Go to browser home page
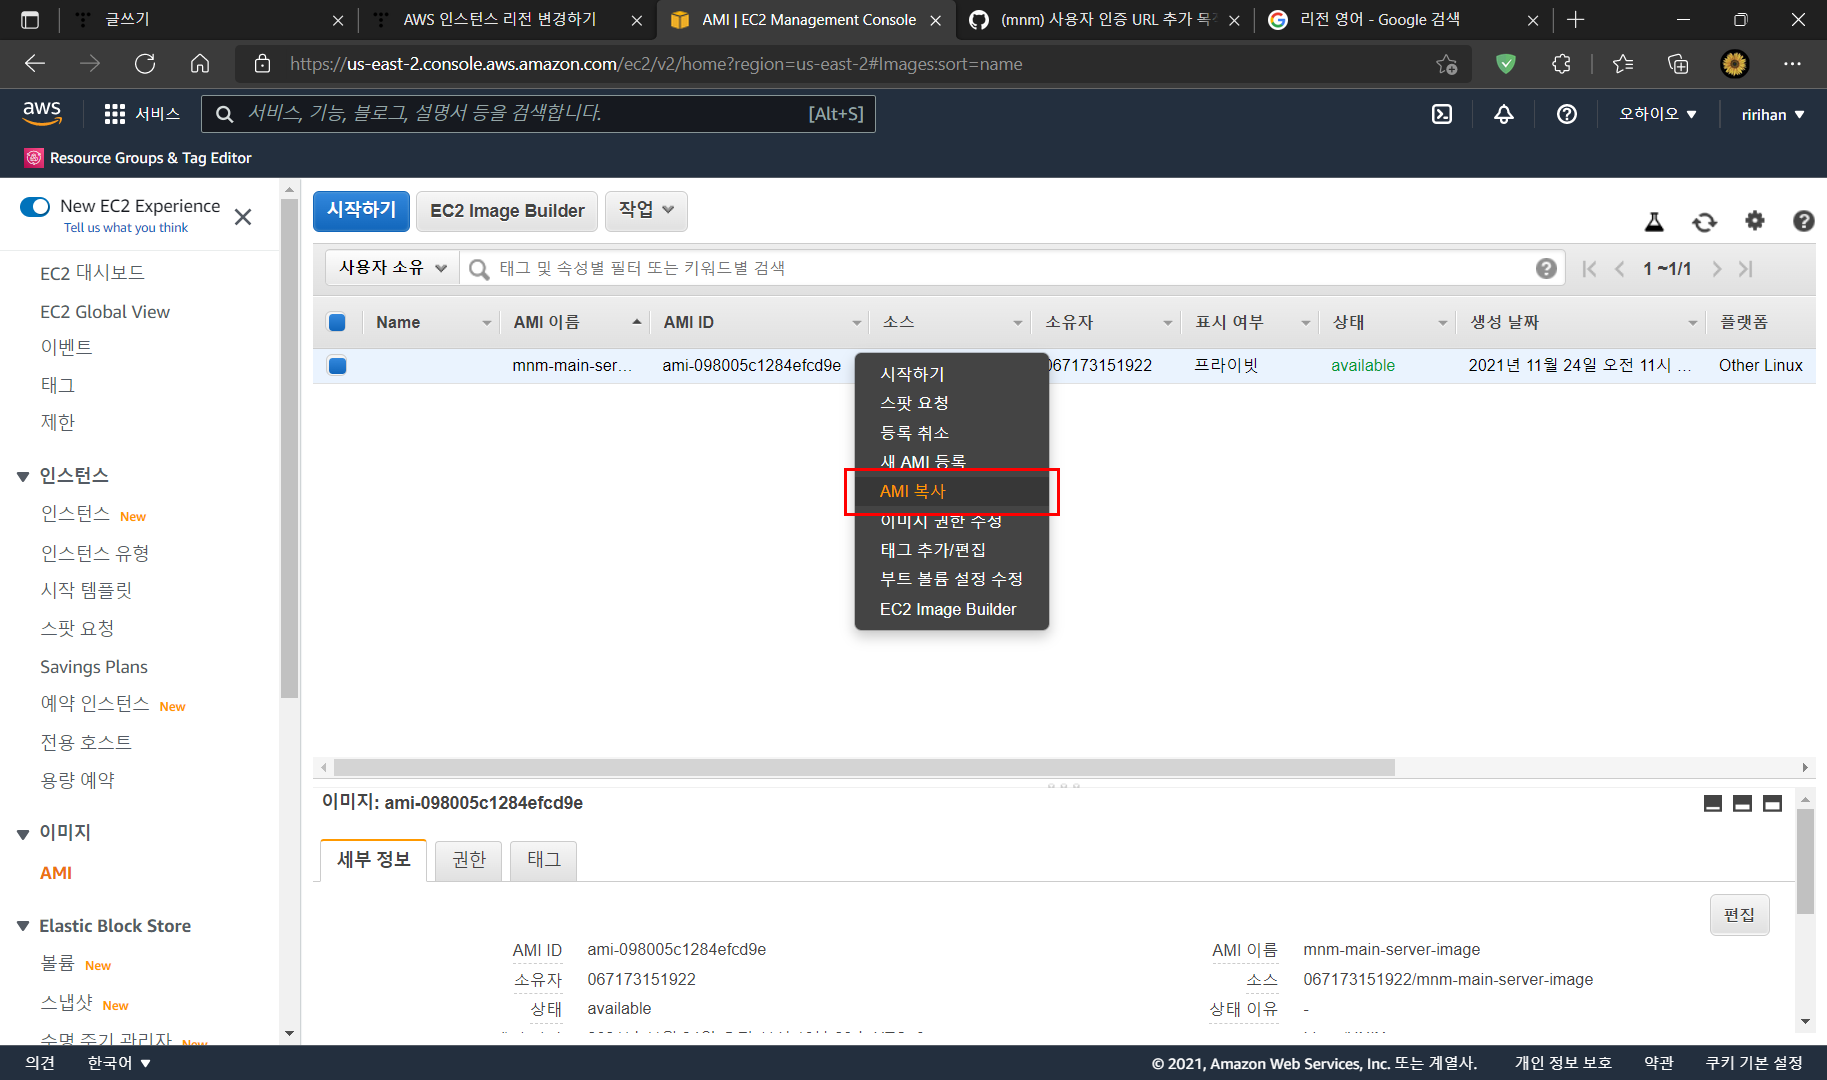 click(x=200, y=64)
